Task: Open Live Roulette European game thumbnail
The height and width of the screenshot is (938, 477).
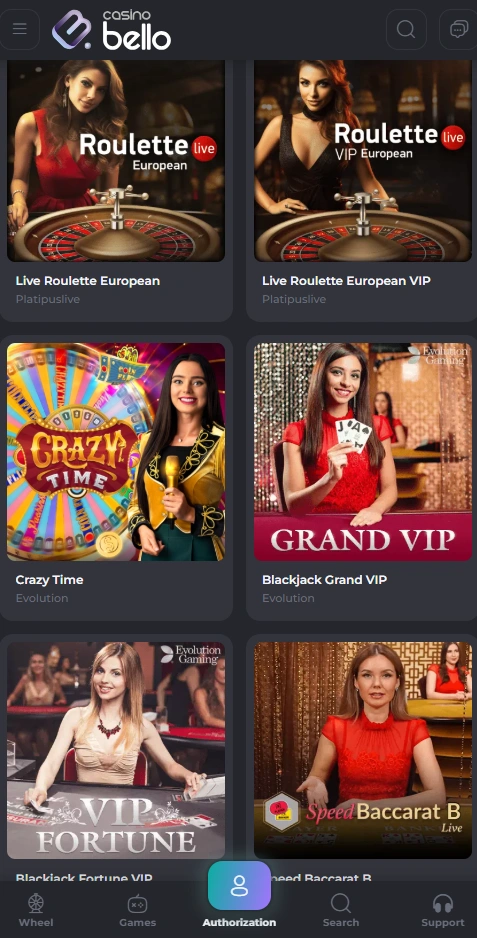Action: 116,160
